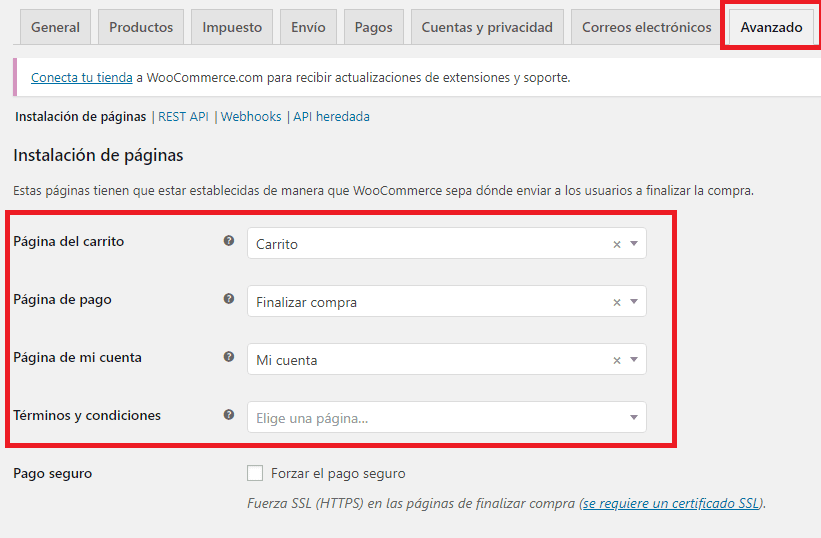The height and width of the screenshot is (538, 821).
Task: Follow the Conecta tu tienda link
Action: (82, 77)
